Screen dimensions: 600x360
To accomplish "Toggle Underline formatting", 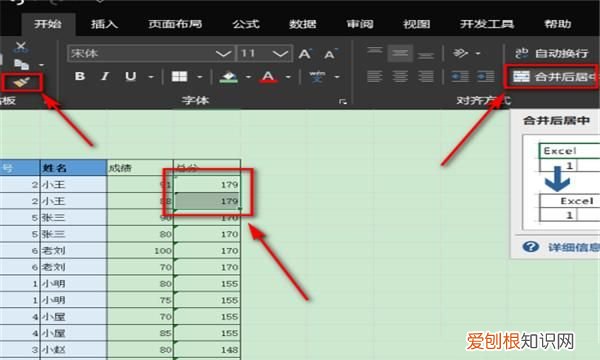I will pyautogui.click(x=130, y=76).
